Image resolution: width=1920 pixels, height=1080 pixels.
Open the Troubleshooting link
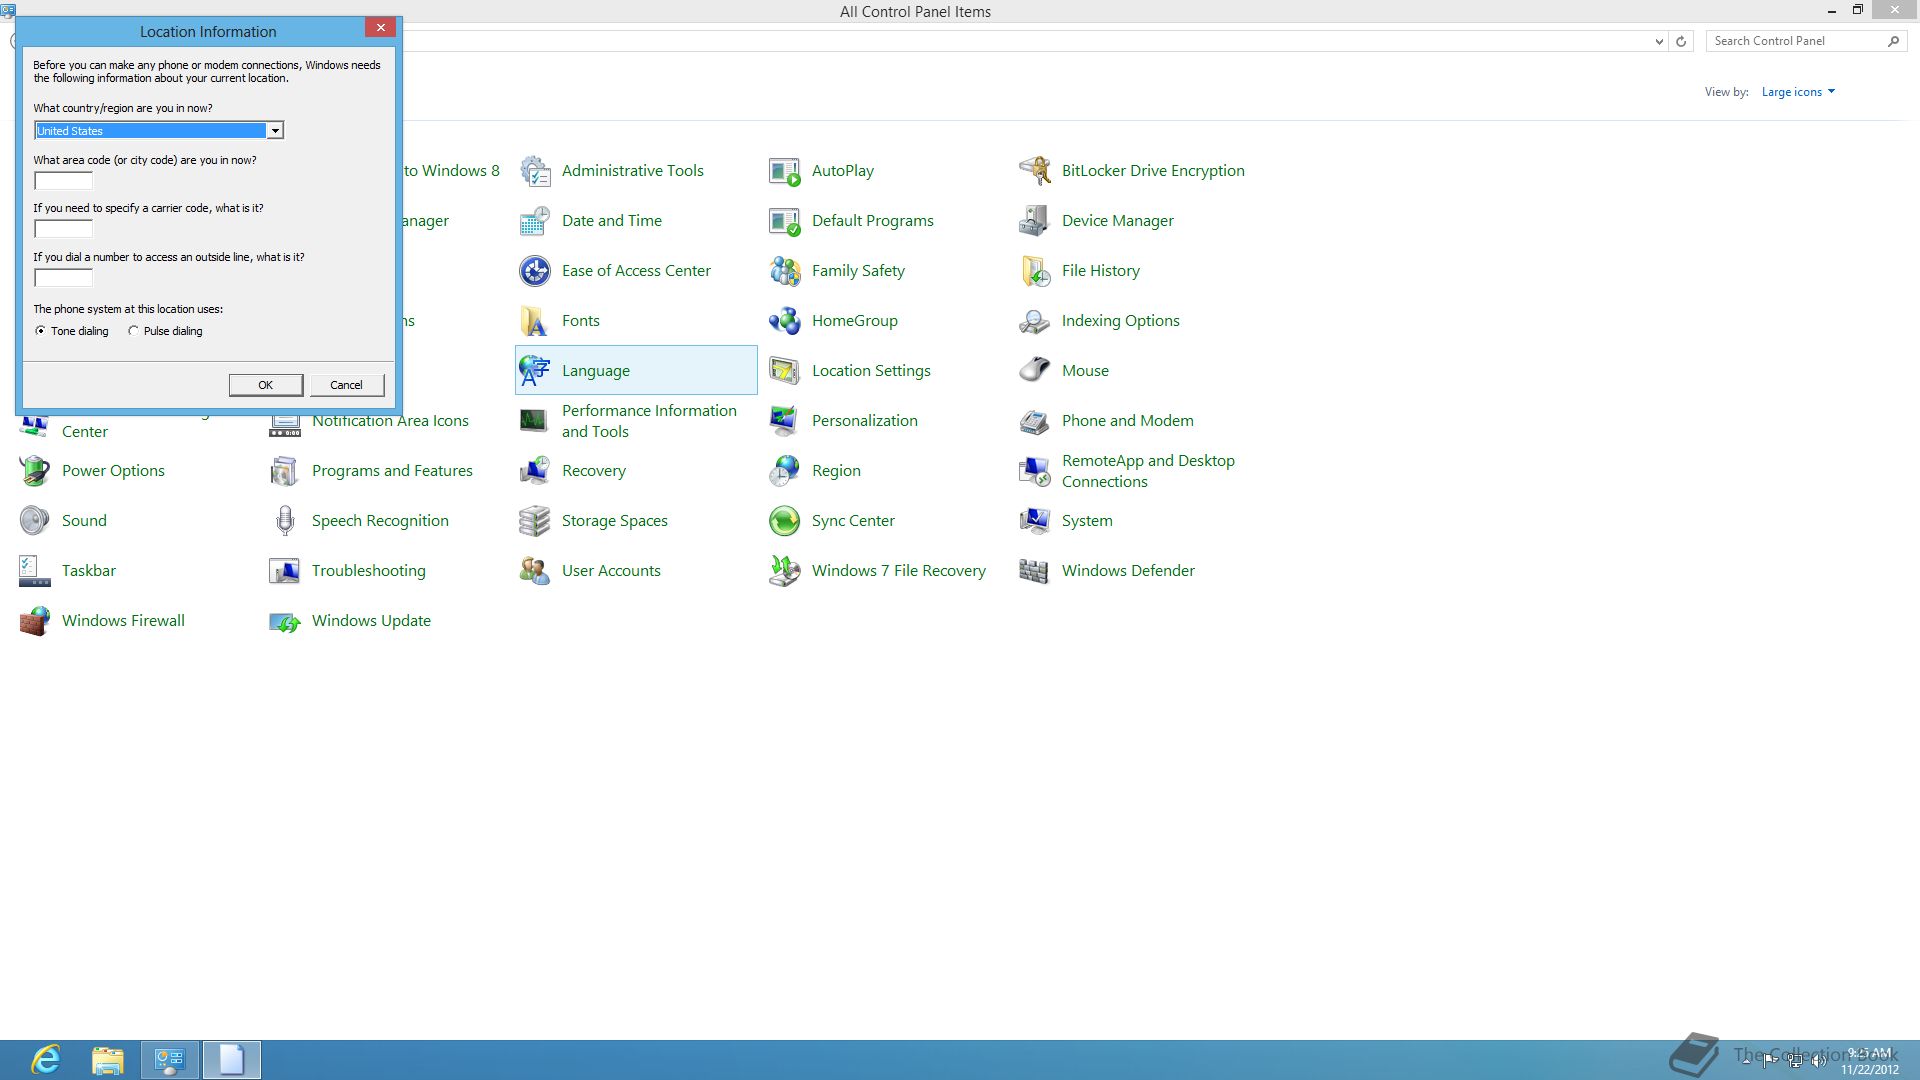pyautogui.click(x=369, y=571)
